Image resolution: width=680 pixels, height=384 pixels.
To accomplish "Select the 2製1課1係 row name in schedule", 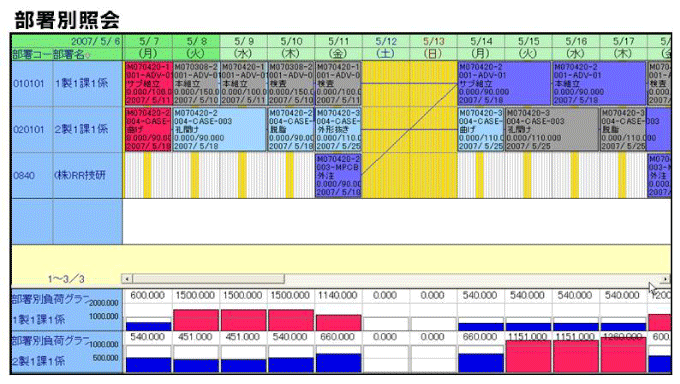I will pos(81,129).
